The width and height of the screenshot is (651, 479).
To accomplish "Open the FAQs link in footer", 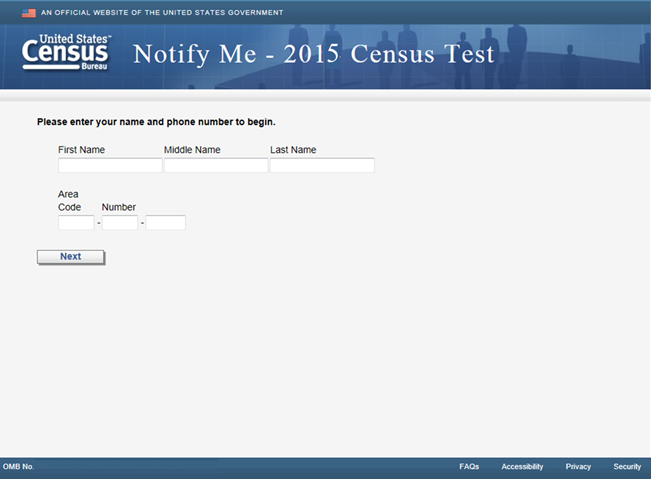I will [x=469, y=467].
